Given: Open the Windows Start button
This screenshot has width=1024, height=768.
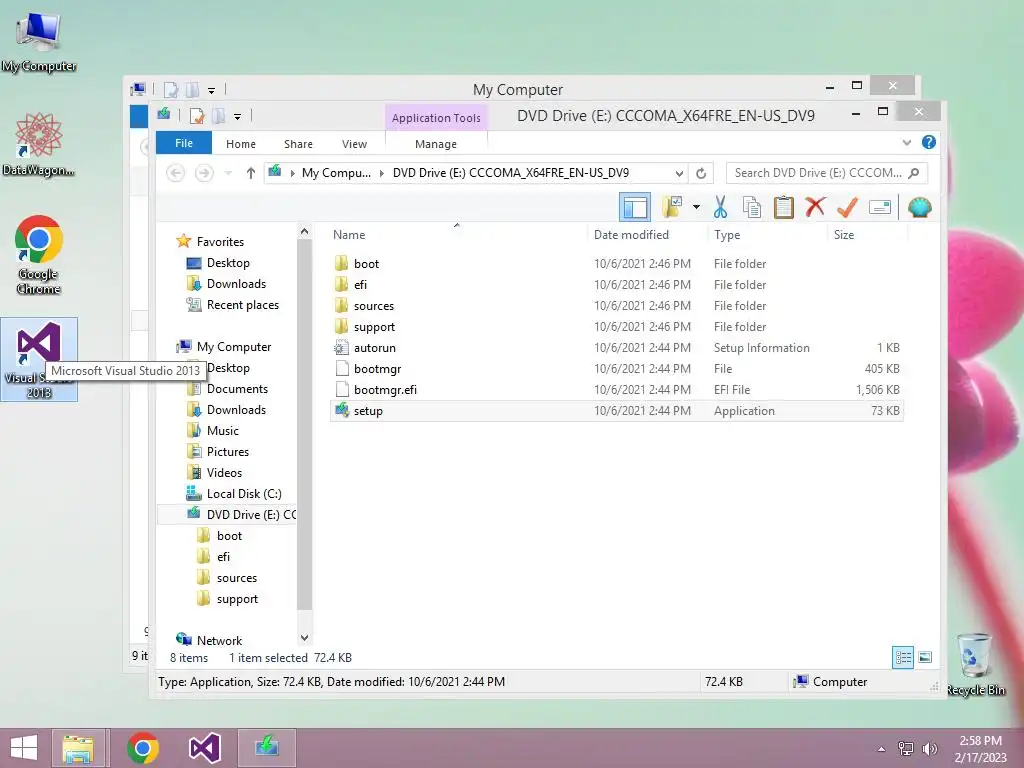Looking at the screenshot, I should (x=24, y=748).
